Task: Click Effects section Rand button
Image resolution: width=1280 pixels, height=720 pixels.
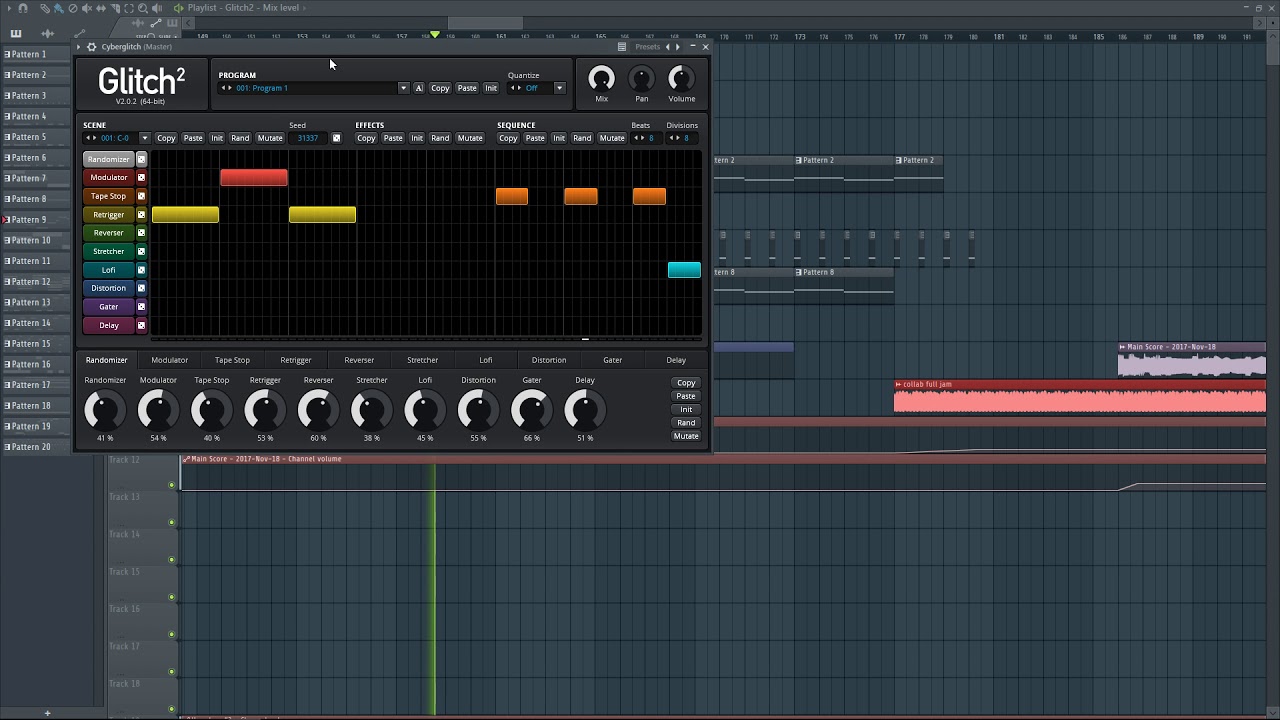Action: point(440,138)
